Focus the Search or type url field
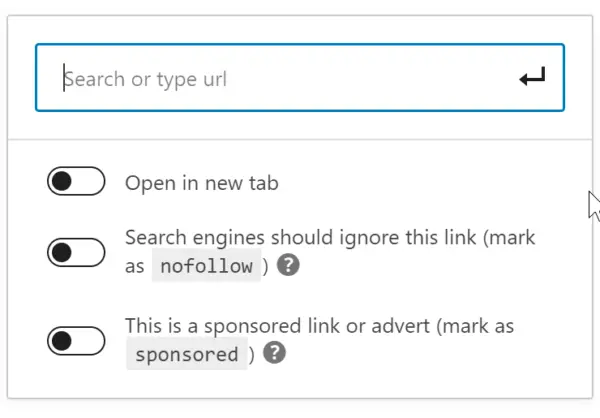 coord(300,78)
